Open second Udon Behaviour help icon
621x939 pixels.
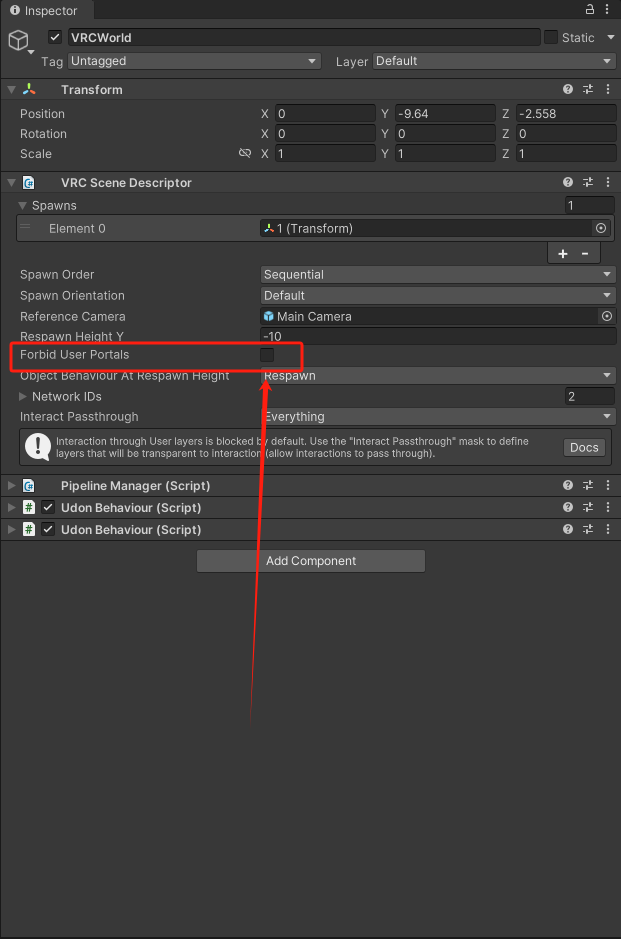pos(568,529)
